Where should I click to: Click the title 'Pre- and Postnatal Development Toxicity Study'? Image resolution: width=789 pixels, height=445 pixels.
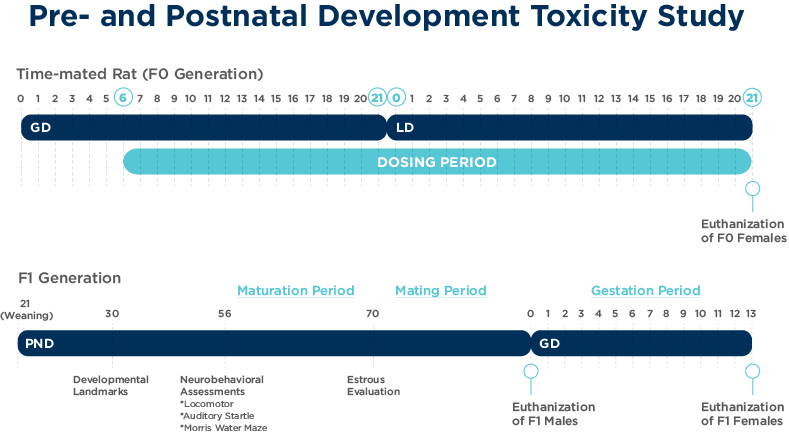coord(386,16)
